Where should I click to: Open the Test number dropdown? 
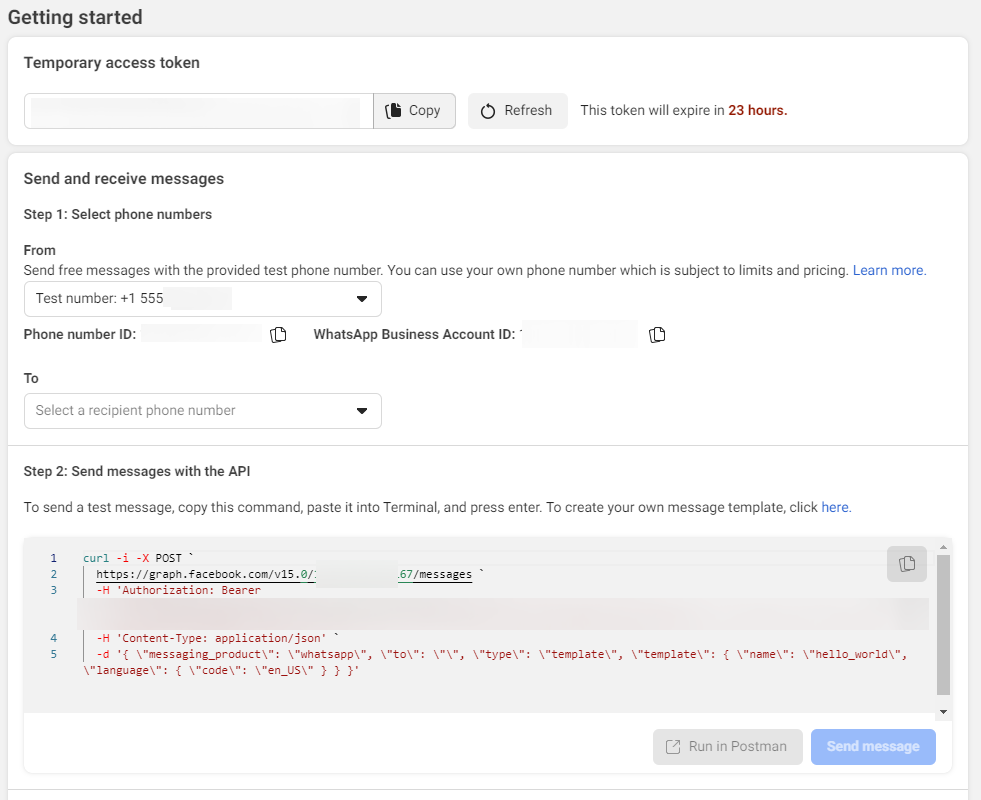(202, 298)
